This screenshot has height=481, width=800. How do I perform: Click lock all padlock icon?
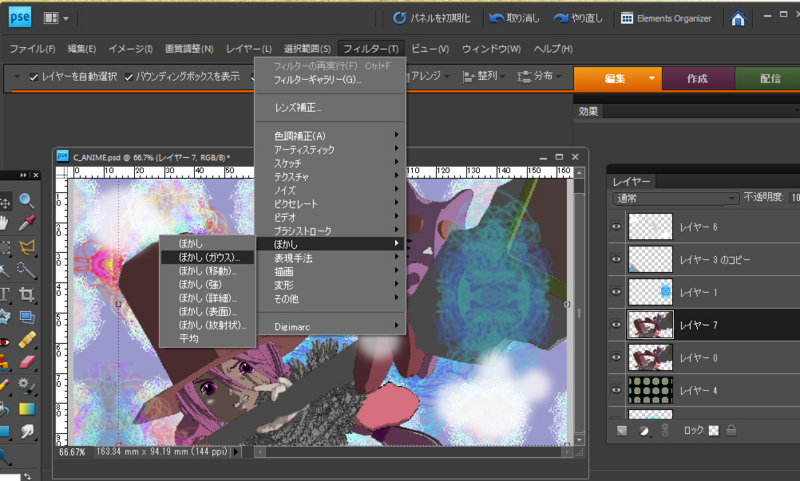(731, 431)
